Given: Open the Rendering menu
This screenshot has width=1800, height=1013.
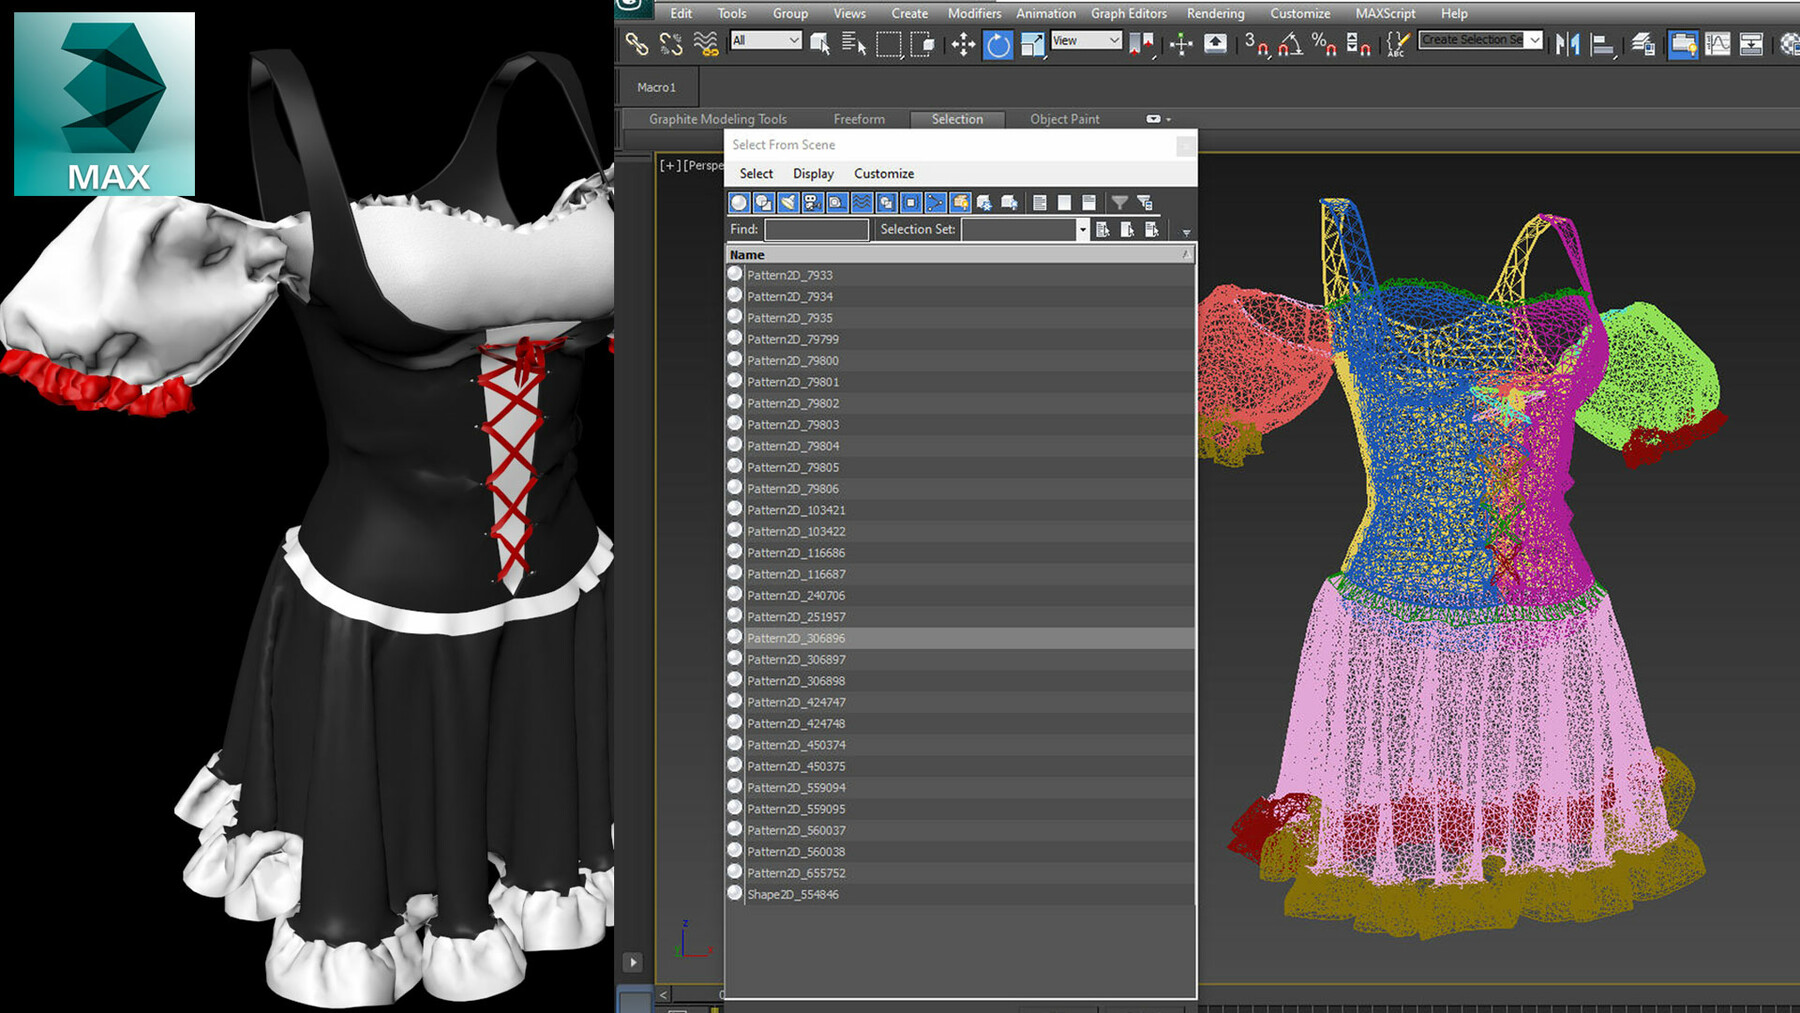Looking at the screenshot, I should [1215, 13].
